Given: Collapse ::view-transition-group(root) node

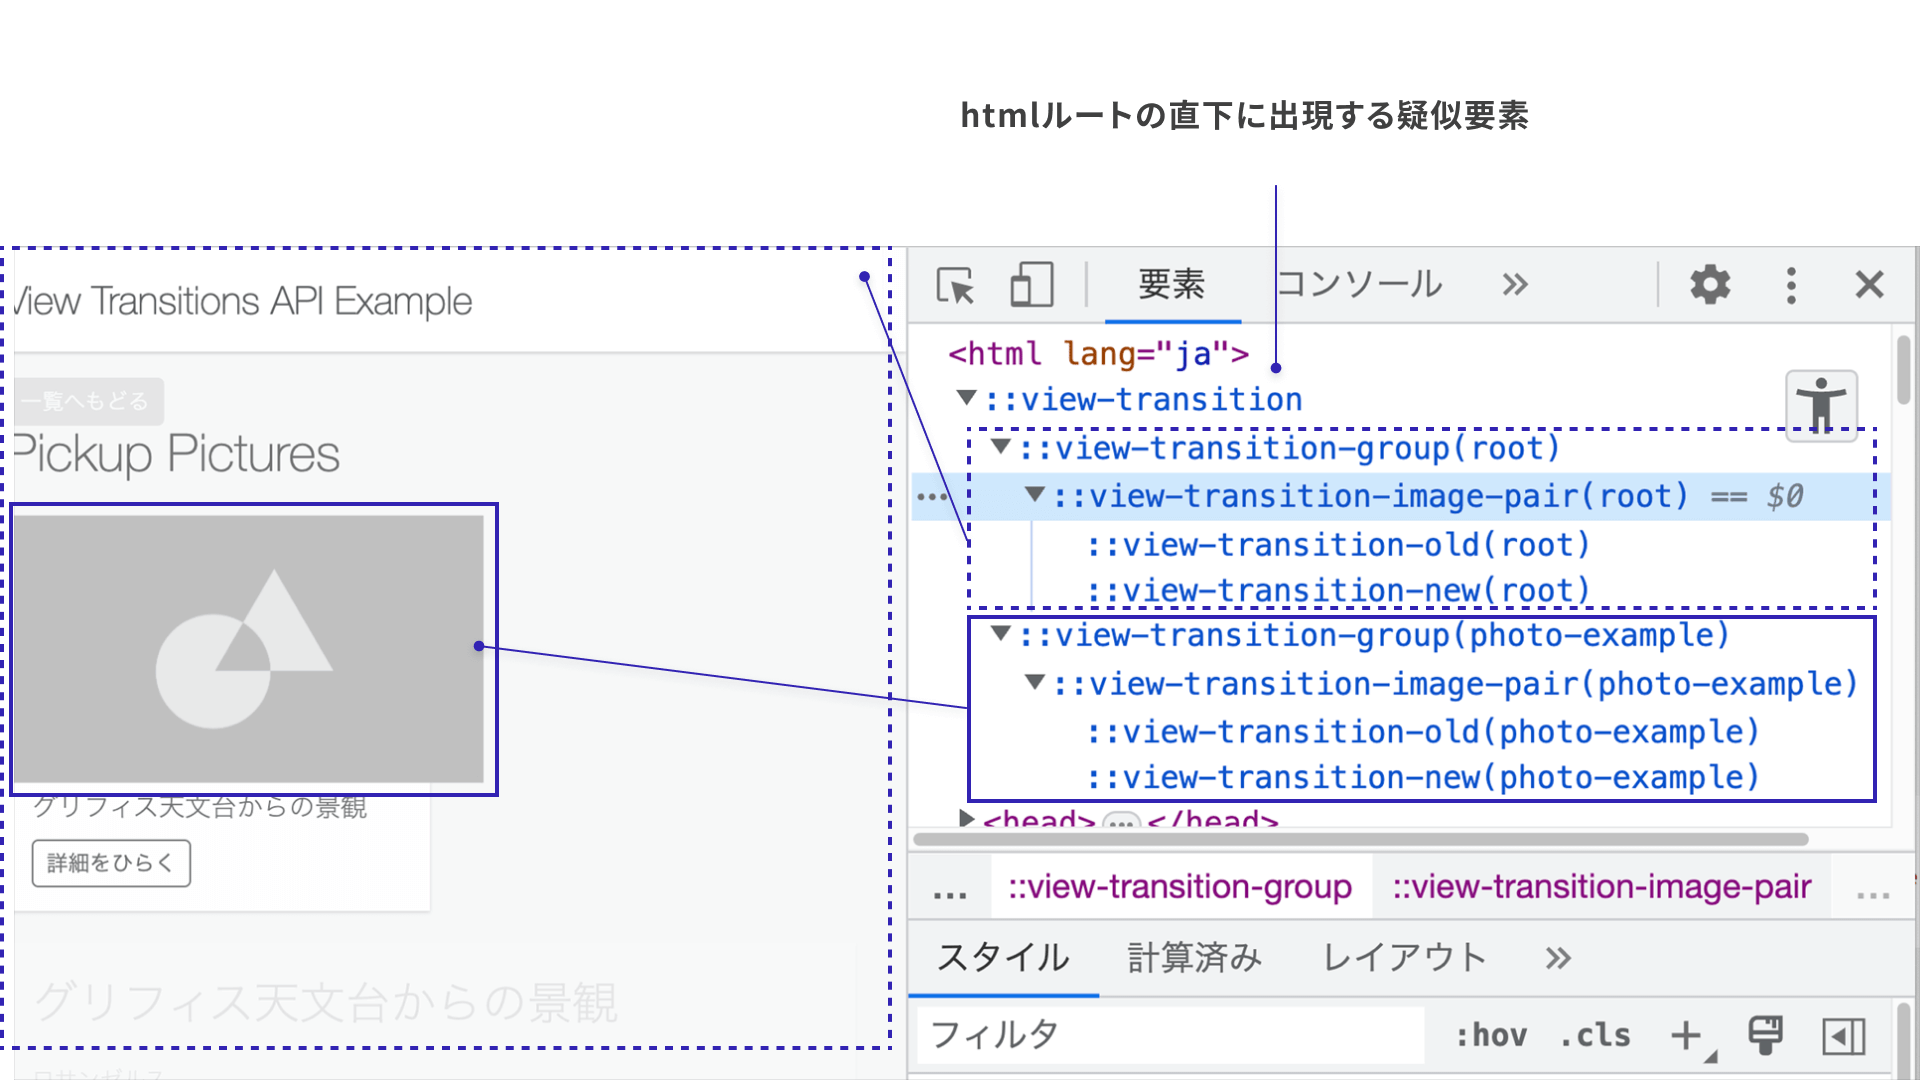Looking at the screenshot, I should 1000,446.
